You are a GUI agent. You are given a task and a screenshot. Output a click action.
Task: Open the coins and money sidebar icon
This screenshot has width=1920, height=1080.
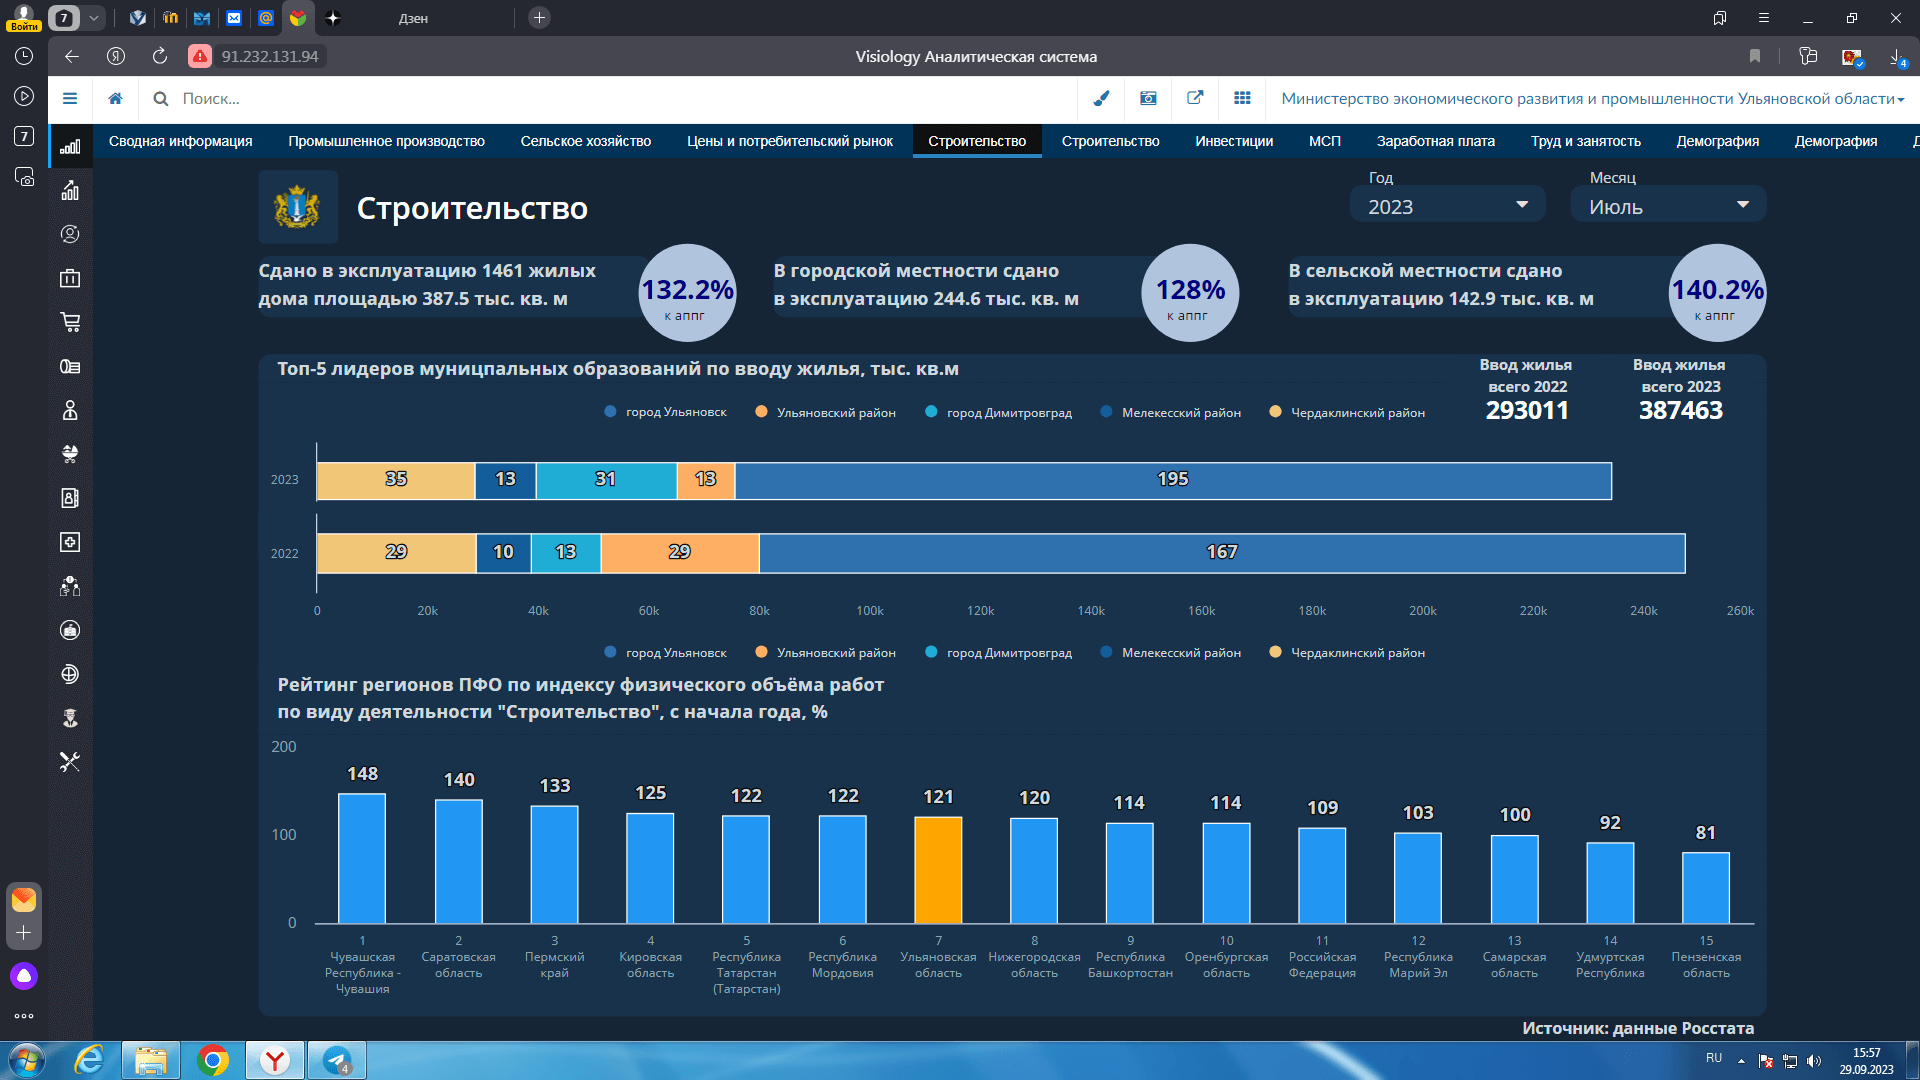[70, 366]
